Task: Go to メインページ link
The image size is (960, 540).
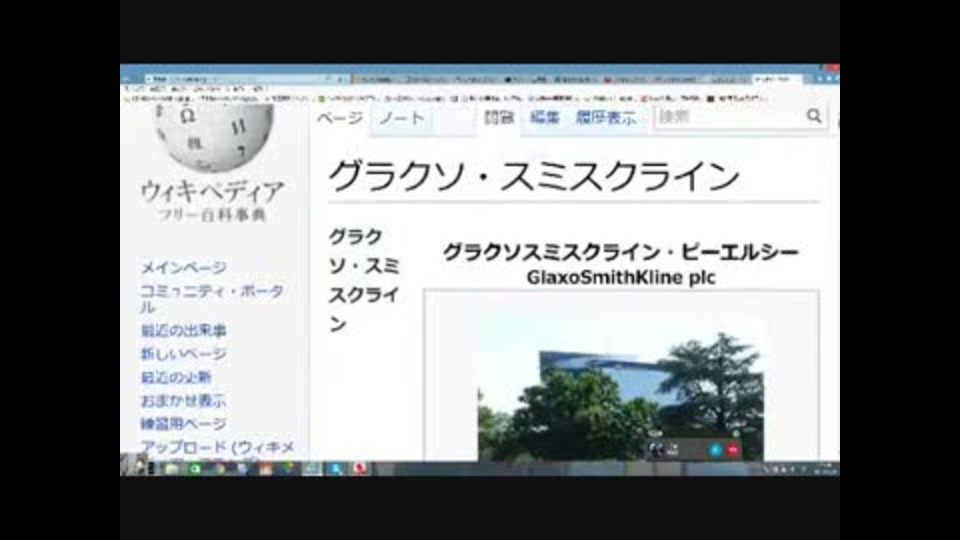Action: (x=184, y=268)
